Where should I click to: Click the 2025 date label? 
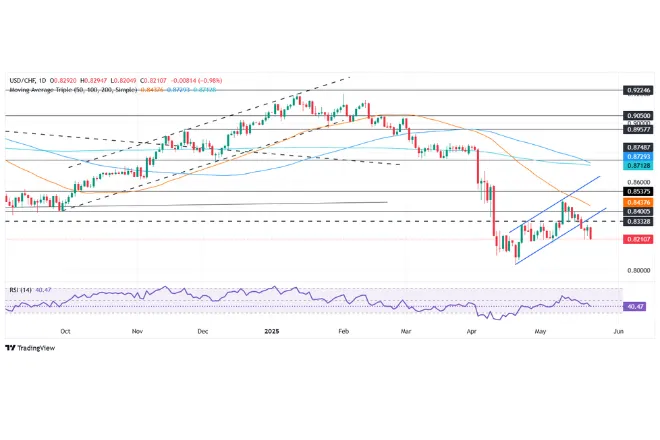[x=271, y=331]
